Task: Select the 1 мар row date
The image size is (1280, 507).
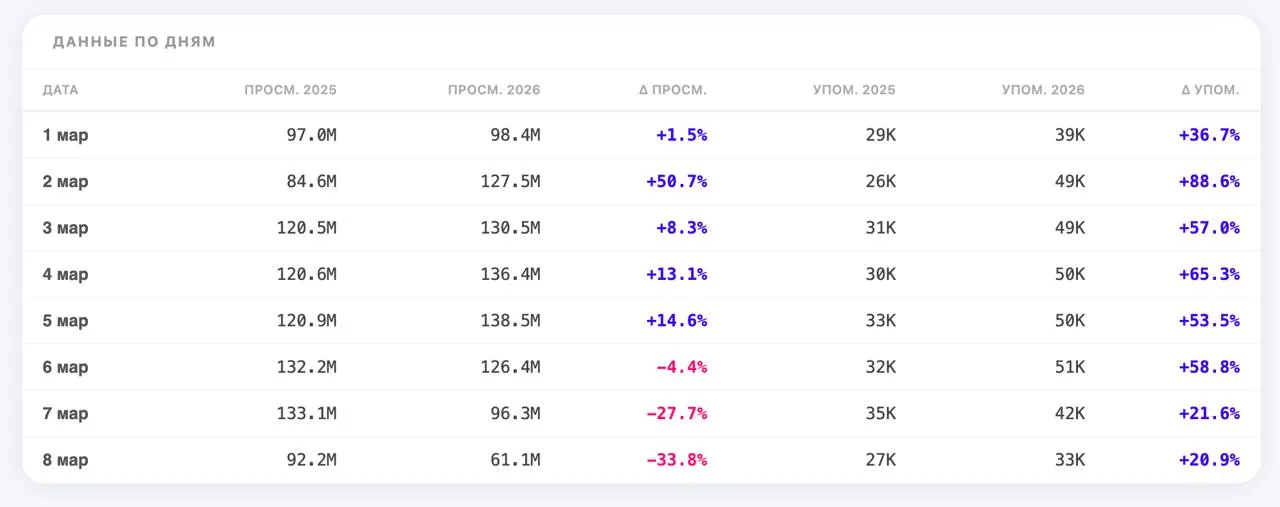Action: (65, 135)
